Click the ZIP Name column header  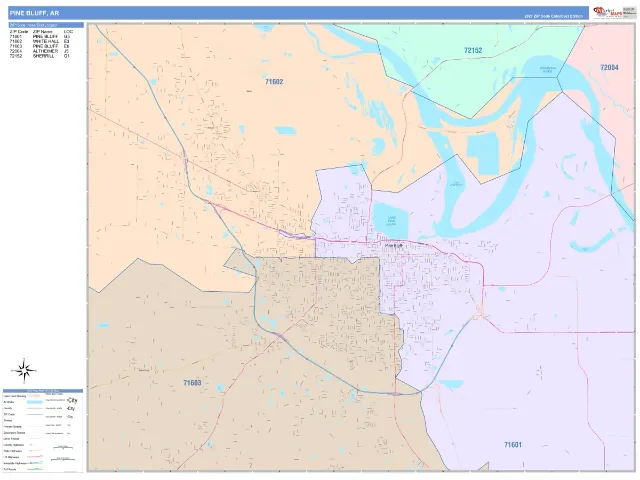pos(42,31)
